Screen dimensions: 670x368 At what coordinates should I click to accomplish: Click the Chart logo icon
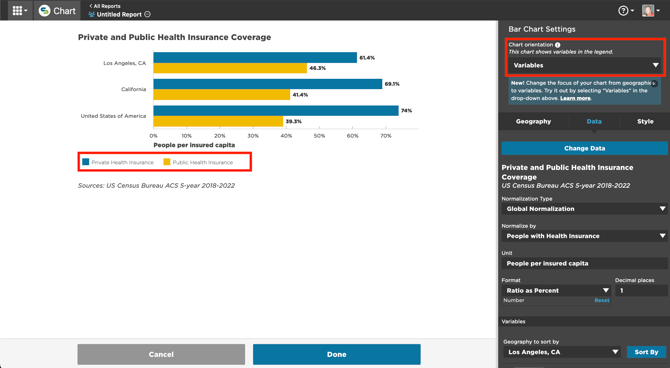tap(44, 11)
